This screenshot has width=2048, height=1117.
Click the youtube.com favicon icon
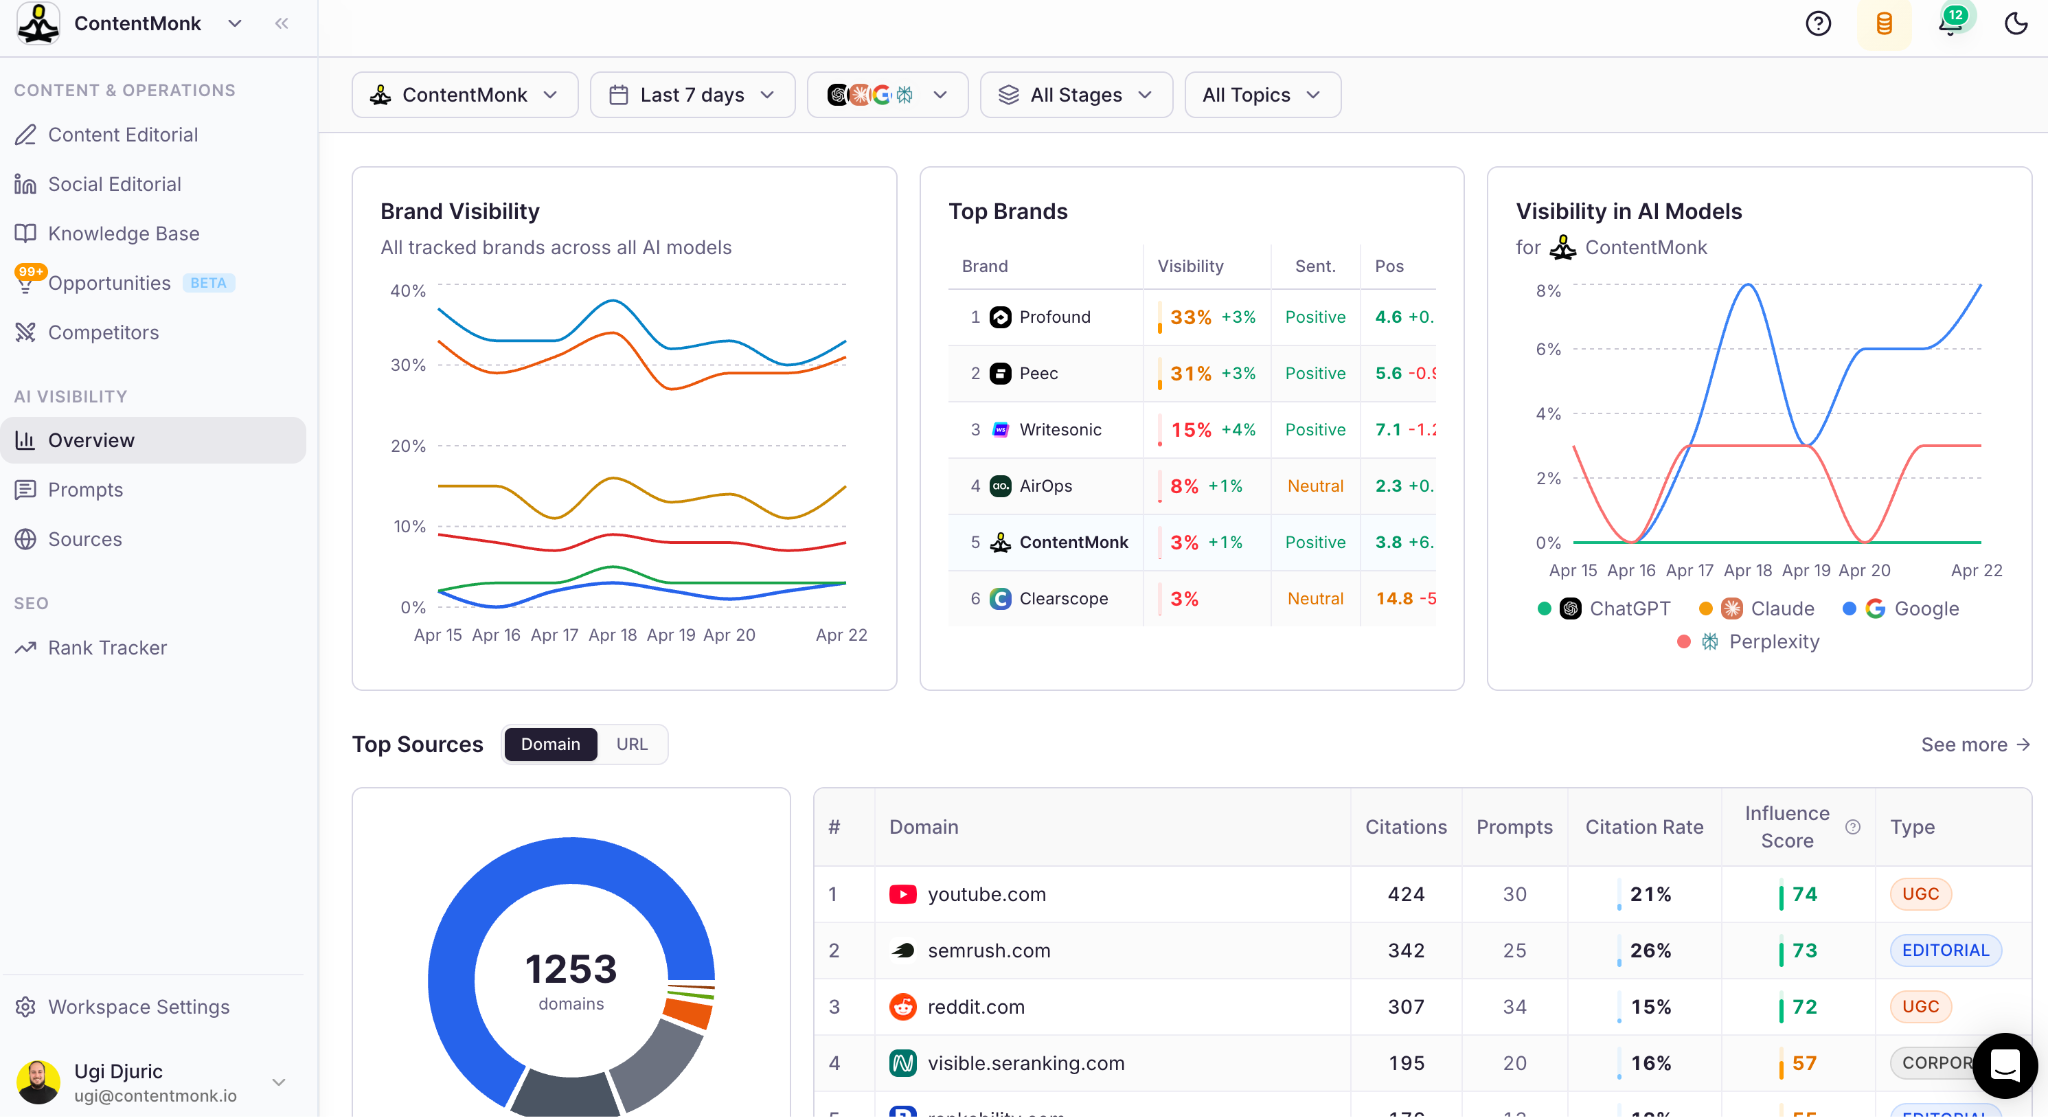[903, 894]
